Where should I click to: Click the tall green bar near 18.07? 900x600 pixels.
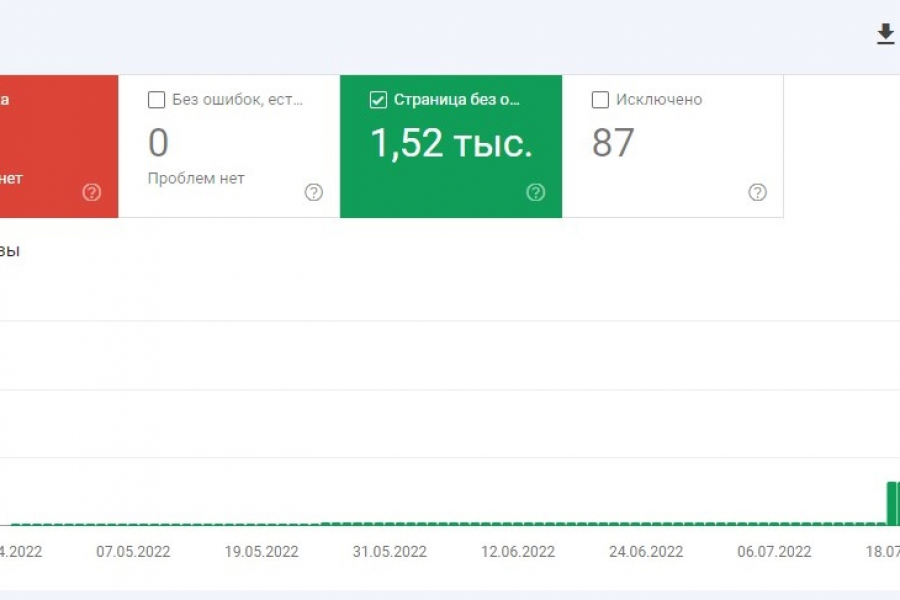coord(893,503)
